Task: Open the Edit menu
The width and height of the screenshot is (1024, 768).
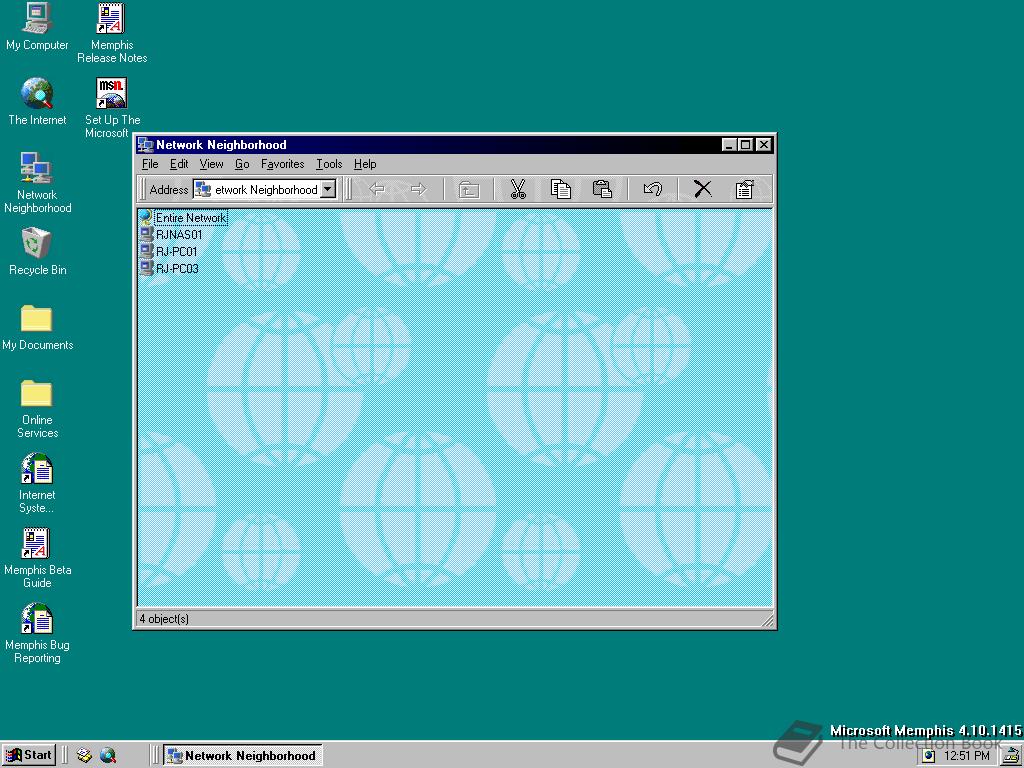Action: pos(179,164)
